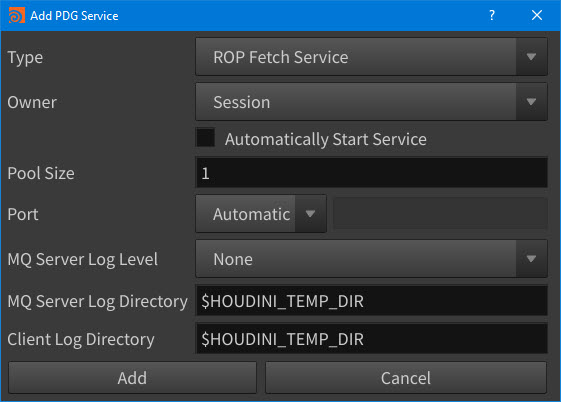561x402 pixels.
Task: Open the Type dropdown showing ROP Fetch Service
Action: point(371,57)
